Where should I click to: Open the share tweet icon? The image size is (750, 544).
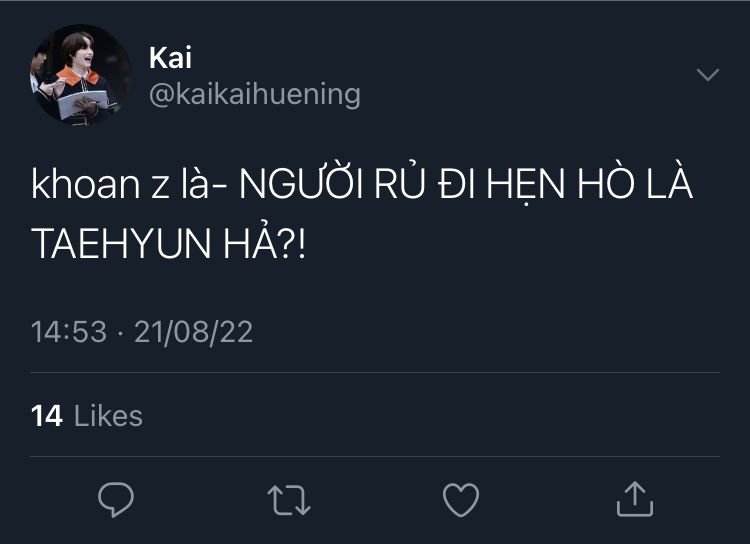click(634, 498)
